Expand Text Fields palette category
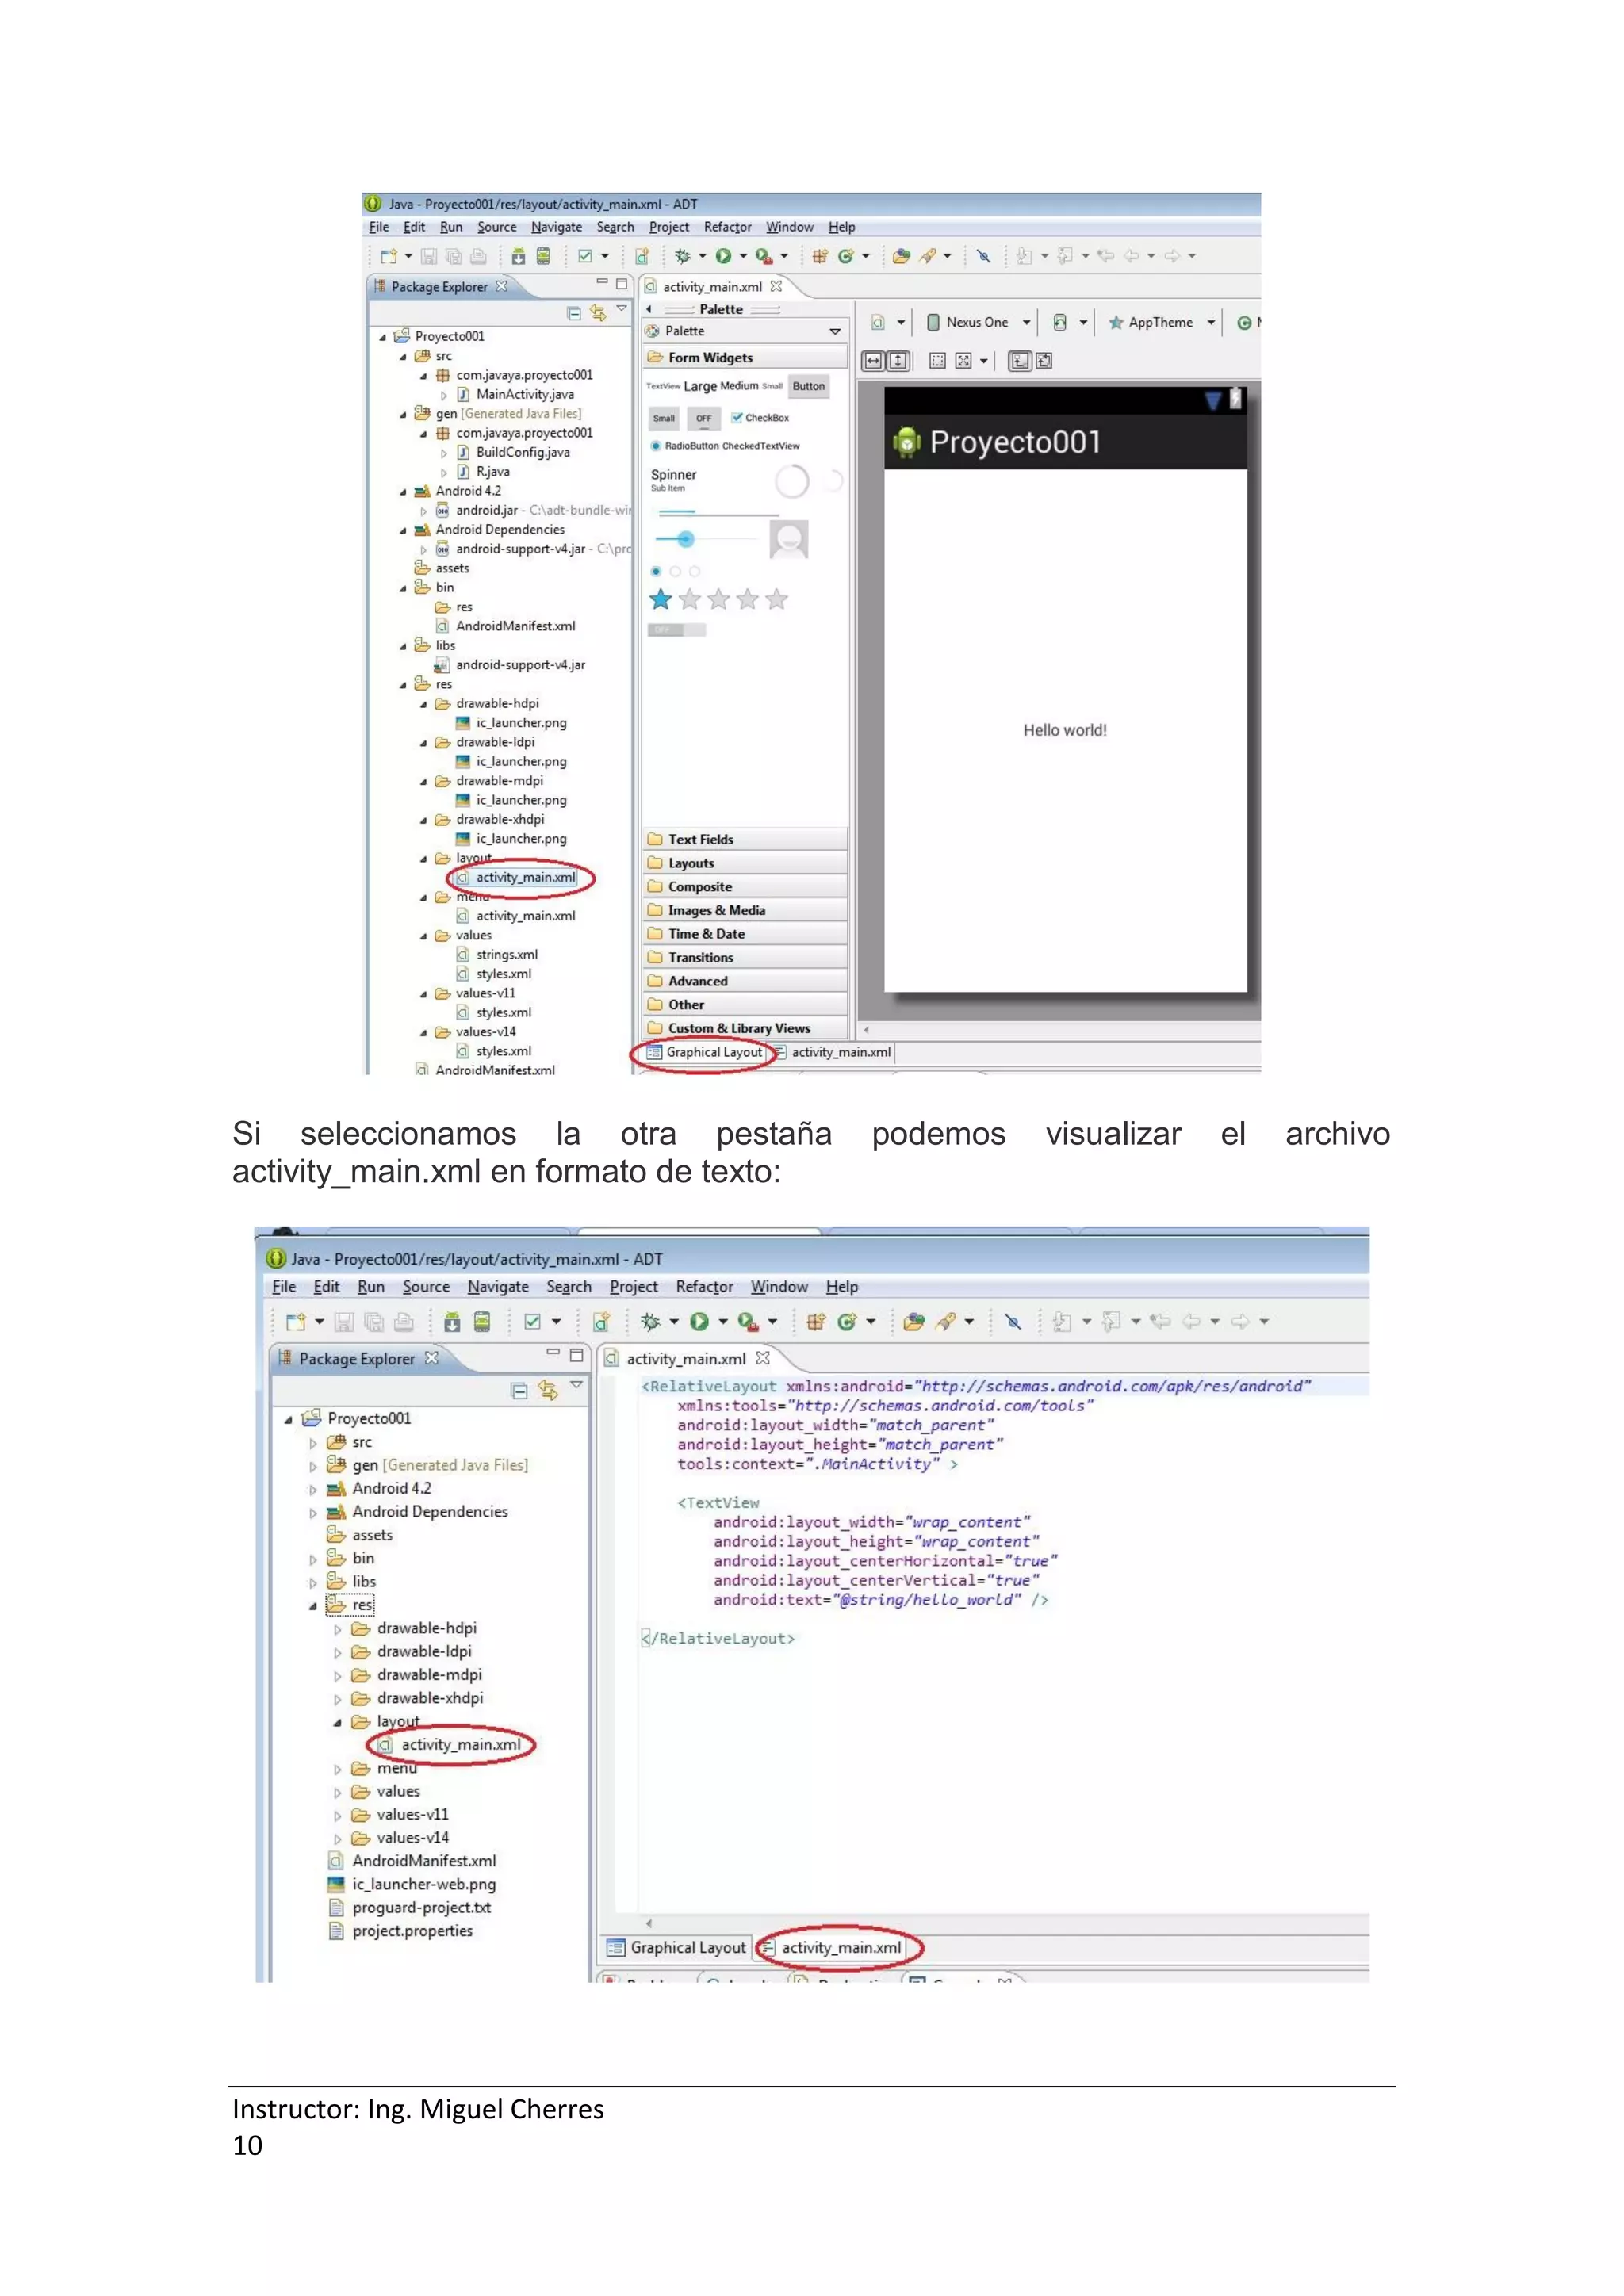1624x2296 pixels. pos(745,840)
